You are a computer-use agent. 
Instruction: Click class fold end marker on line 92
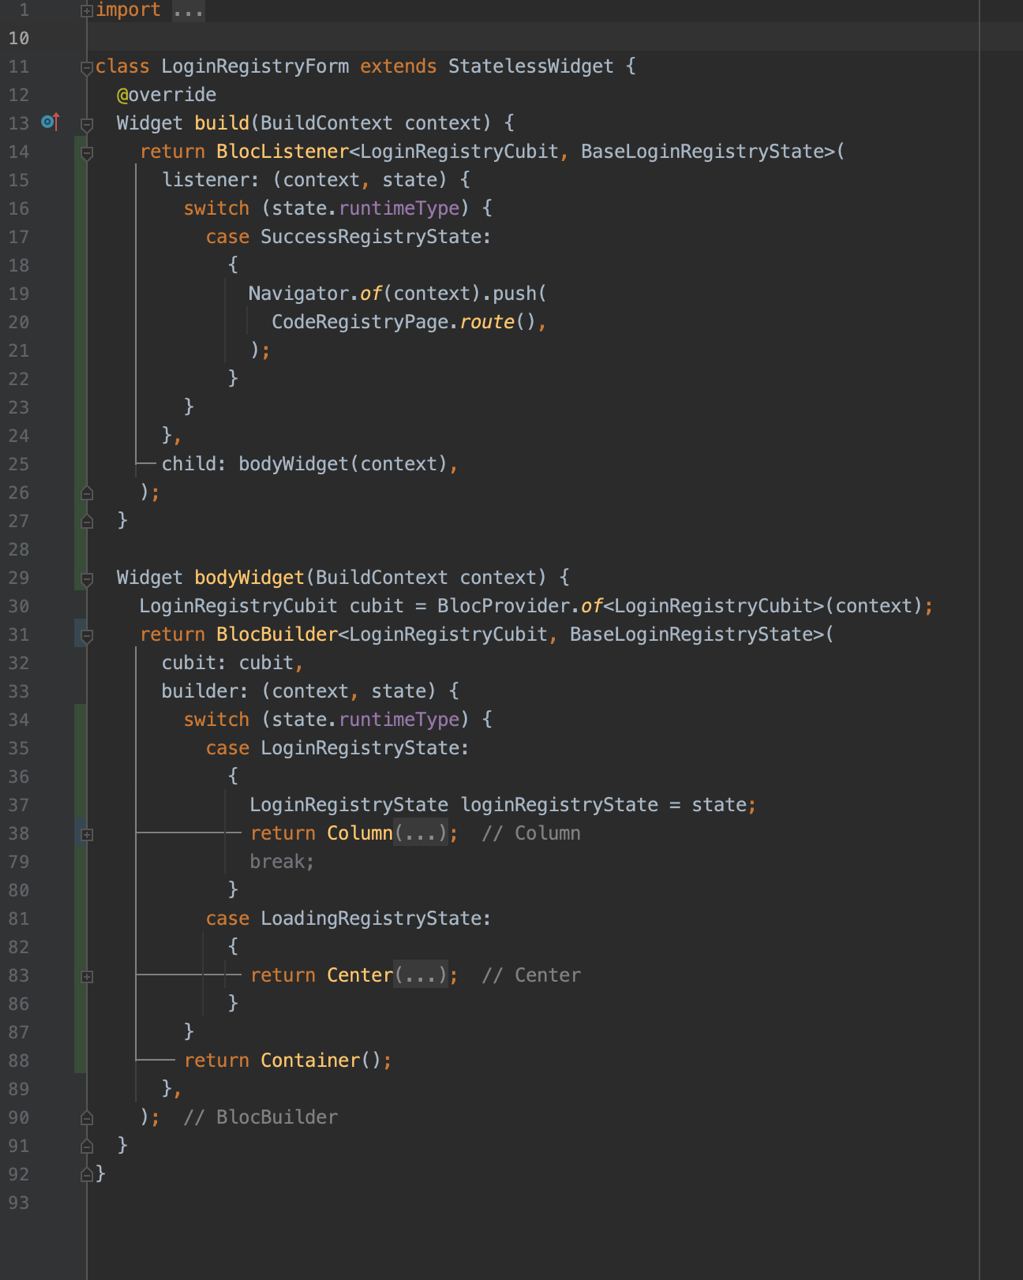[x=87, y=1174]
